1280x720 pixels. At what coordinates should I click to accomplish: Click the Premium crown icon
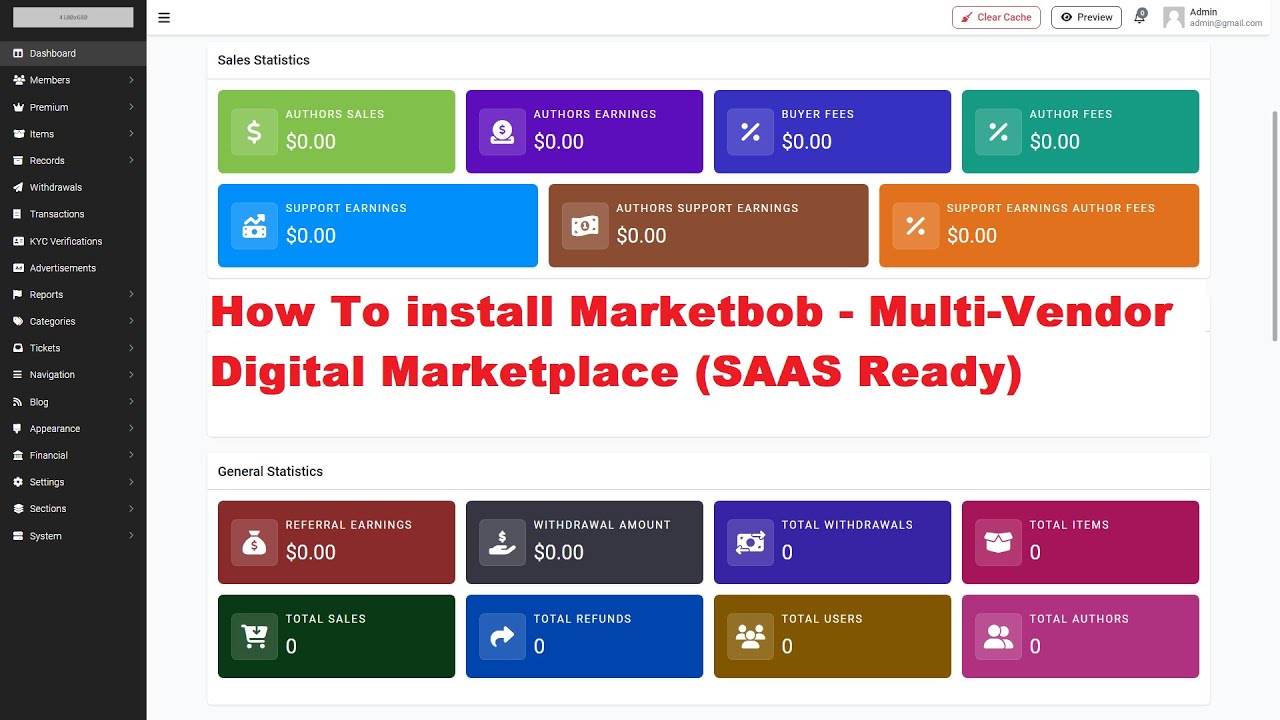pos(18,107)
